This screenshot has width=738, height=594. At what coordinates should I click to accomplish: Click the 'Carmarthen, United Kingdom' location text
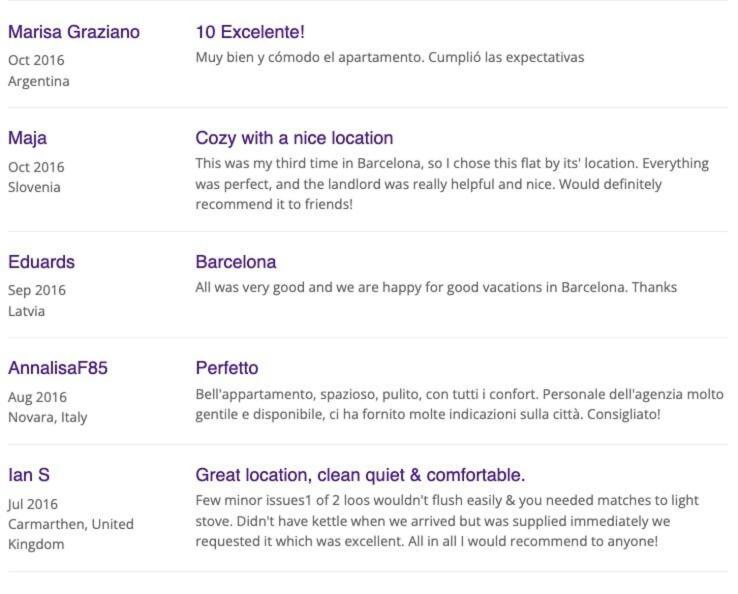[71, 534]
